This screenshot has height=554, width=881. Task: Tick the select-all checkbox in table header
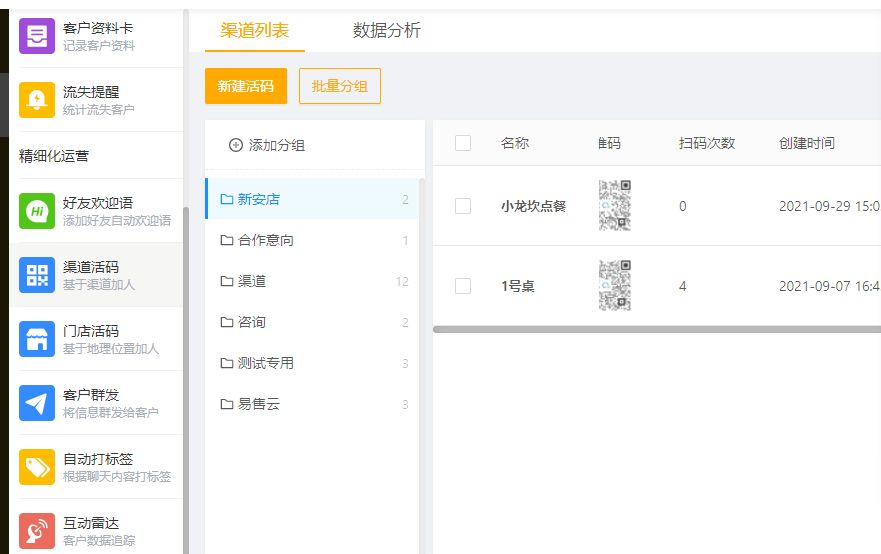click(x=463, y=143)
